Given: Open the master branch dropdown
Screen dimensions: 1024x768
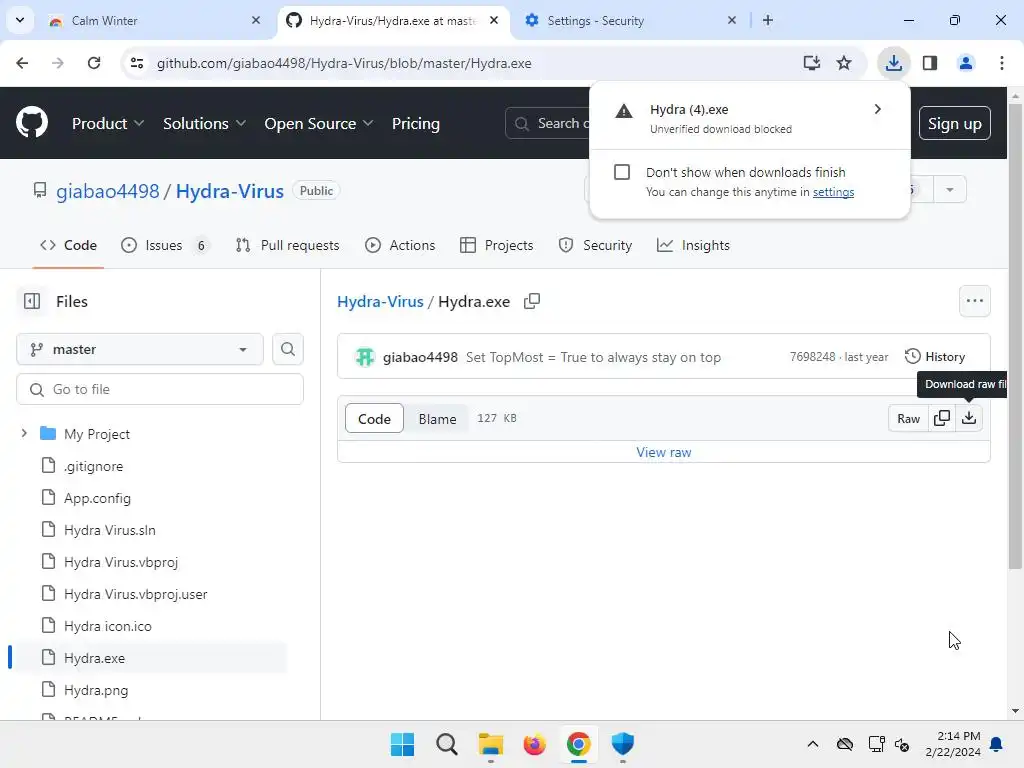Looking at the screenshot, I should click(x=140, y=349).
